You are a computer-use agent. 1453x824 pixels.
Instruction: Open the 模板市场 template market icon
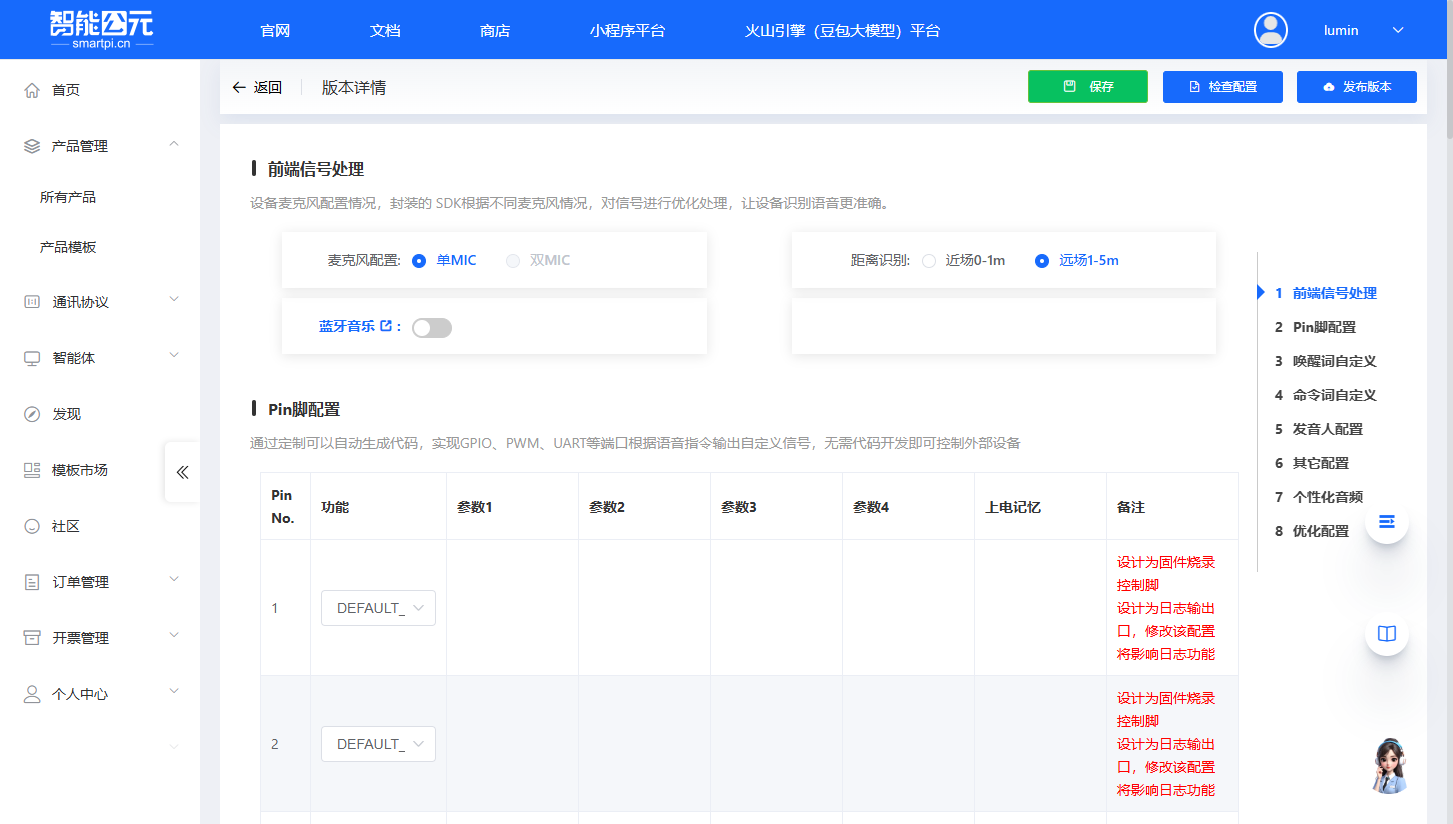point(31,469)
